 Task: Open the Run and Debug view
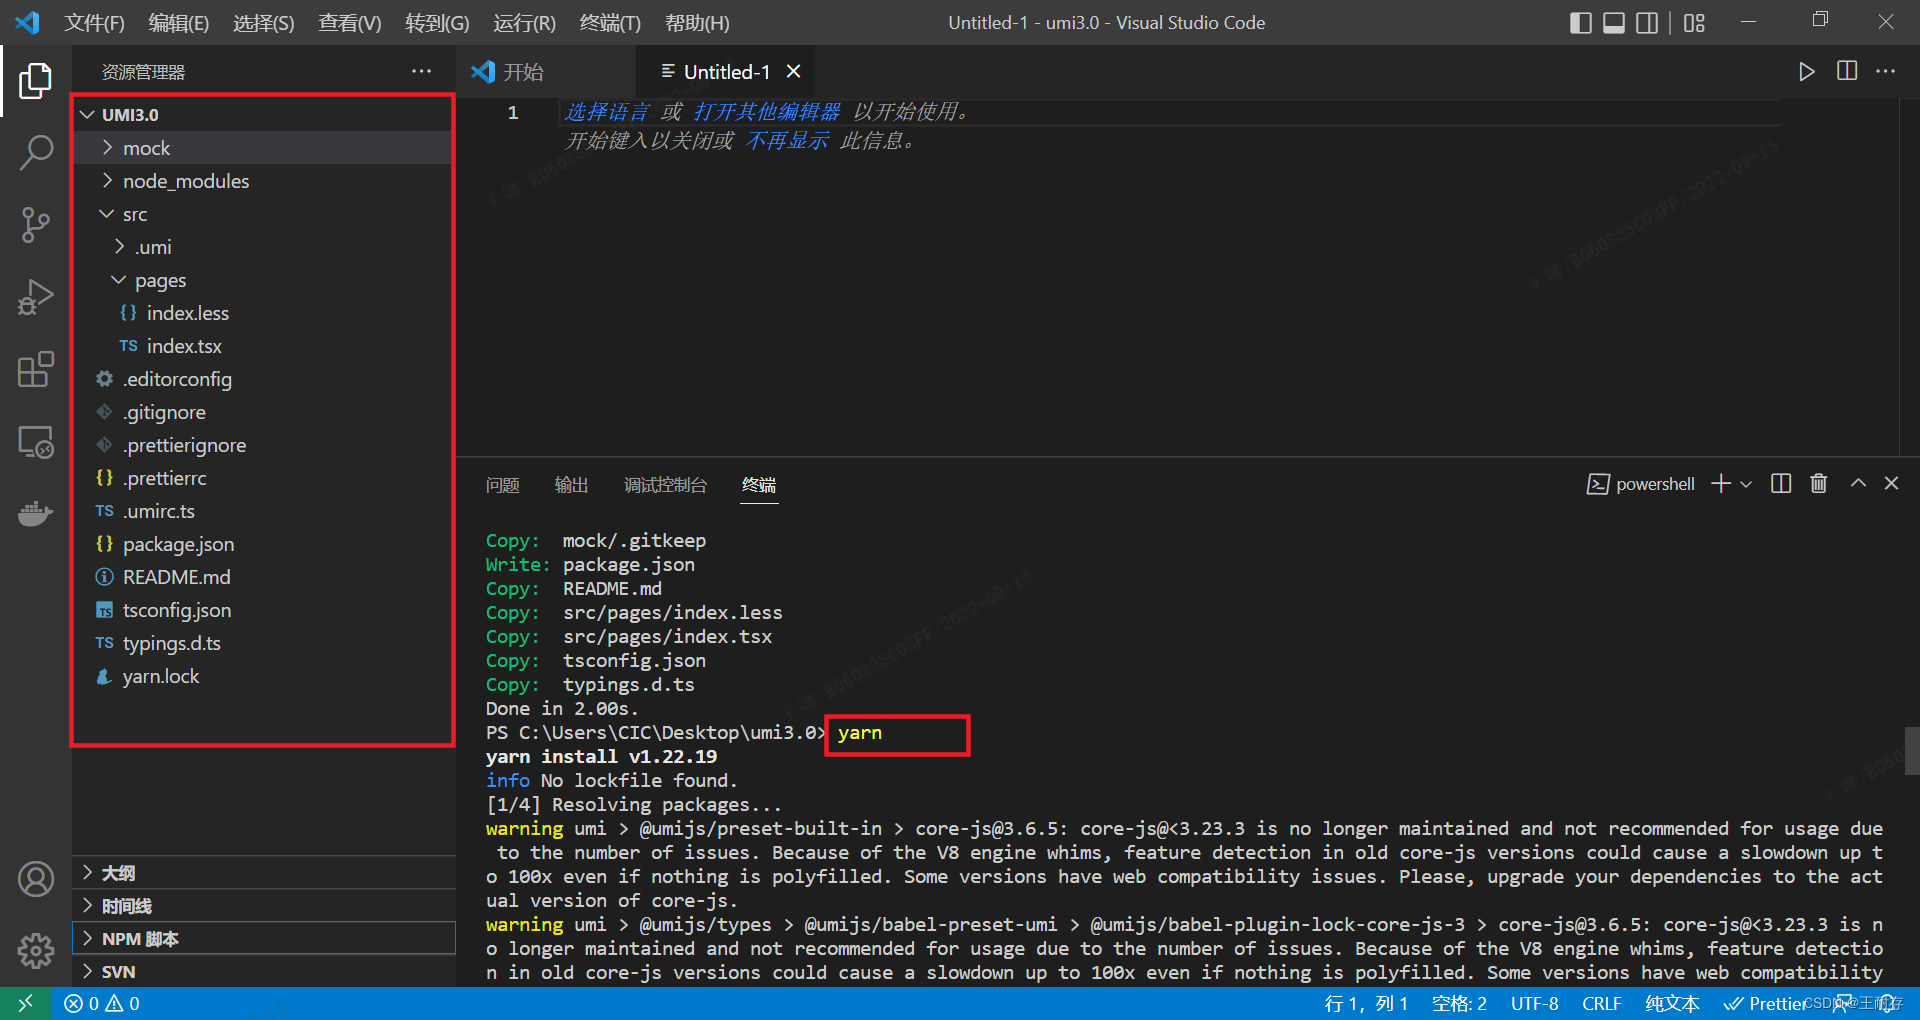[x=36, y=297]
